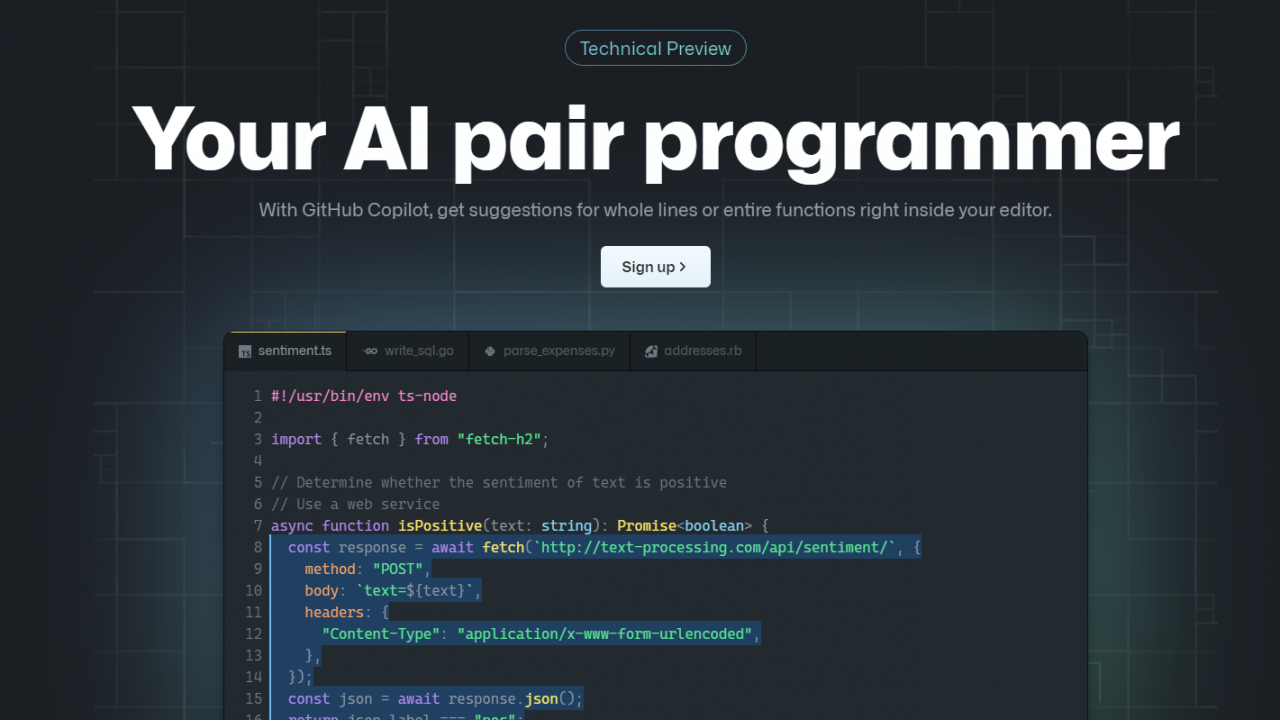This screenshot has width=1280, height=720.
Task: Click the Sign up button
Action: pyautogui.click(x=655, y=267)
